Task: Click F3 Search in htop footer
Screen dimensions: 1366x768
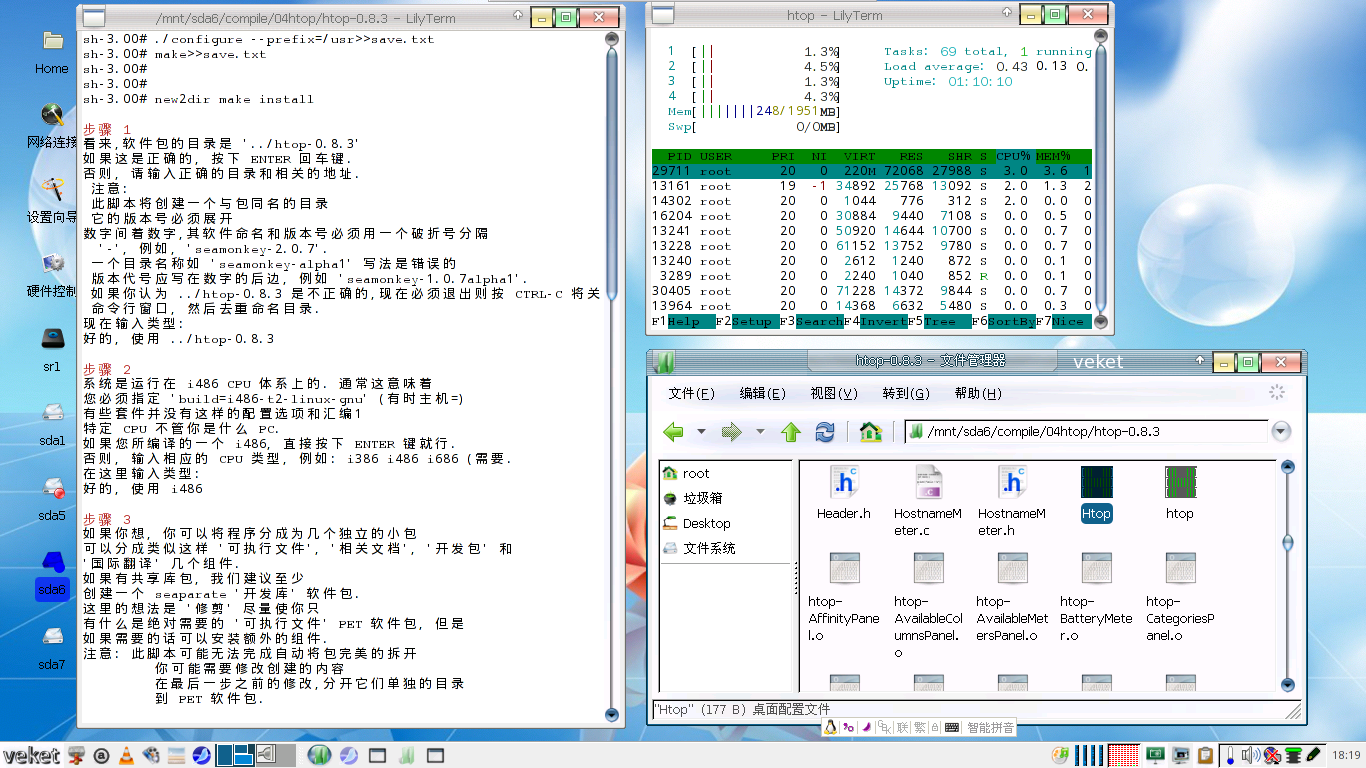Action: coord(811,321)
